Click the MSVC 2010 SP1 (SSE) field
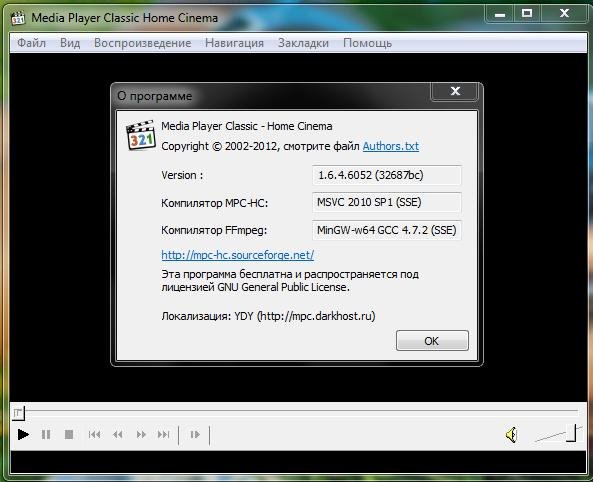 click(387, 202)
